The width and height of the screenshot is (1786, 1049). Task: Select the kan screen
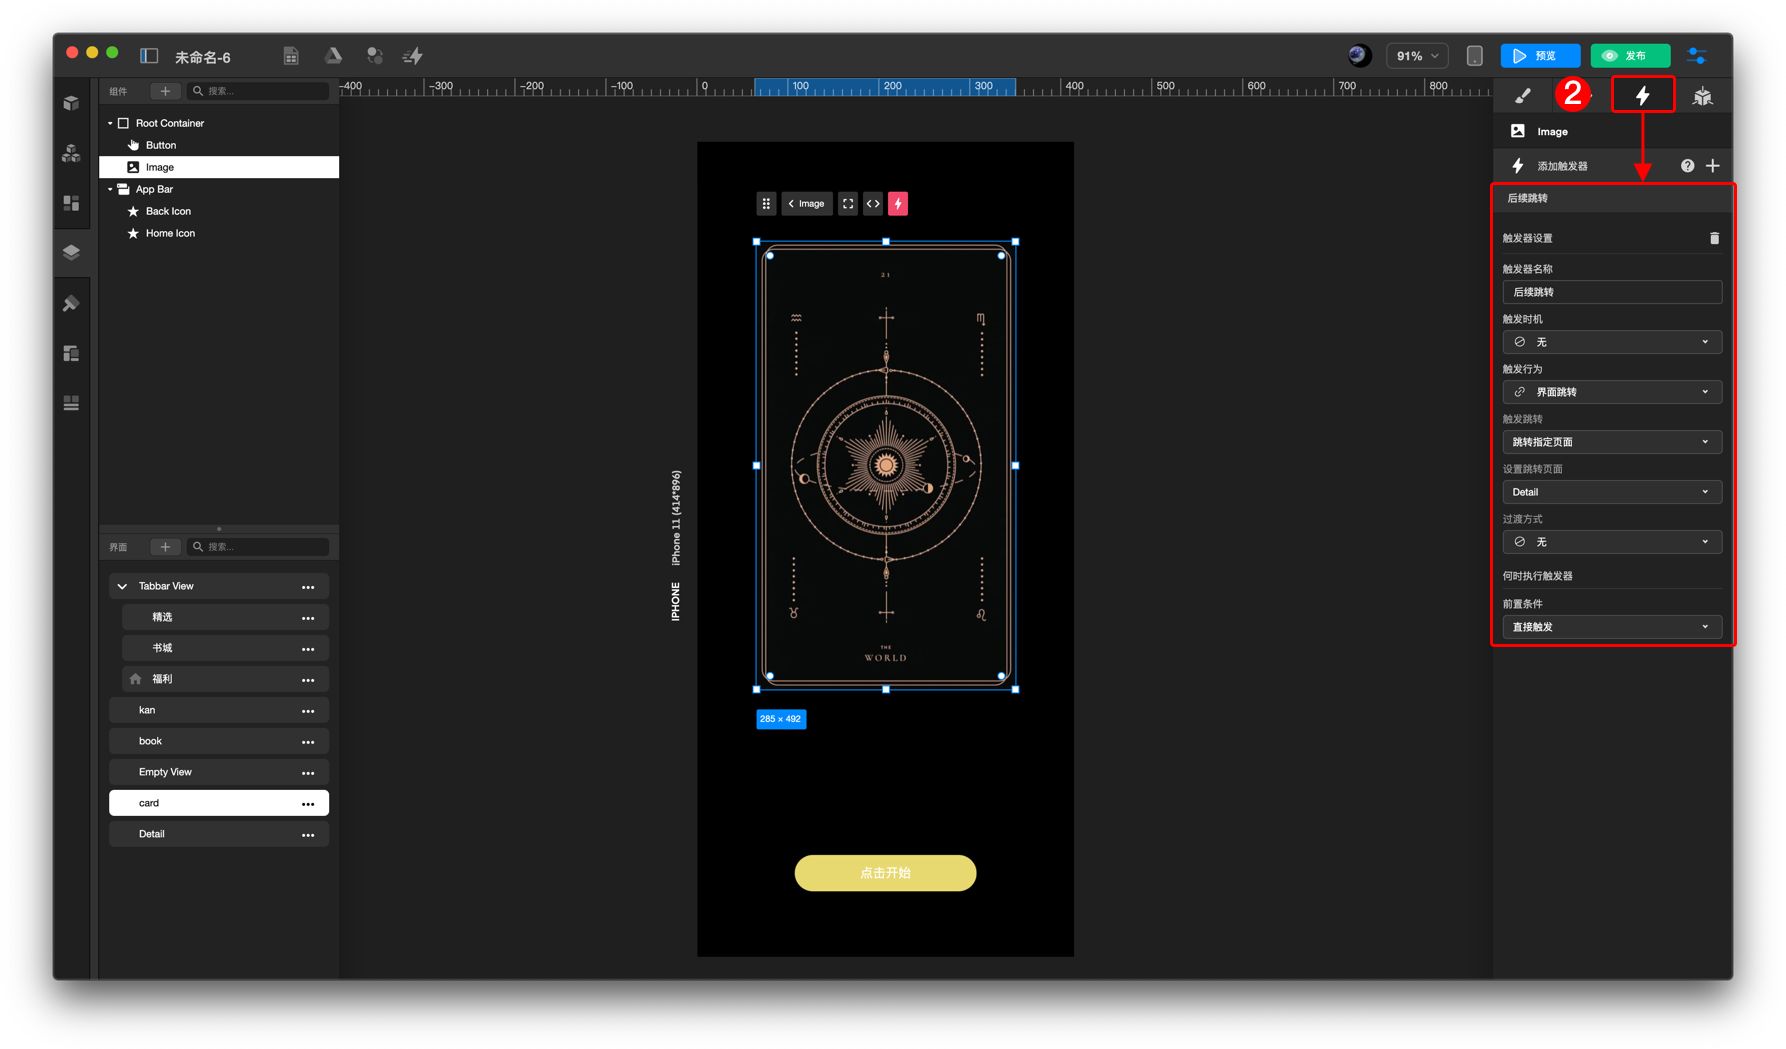tap(219, 710)
